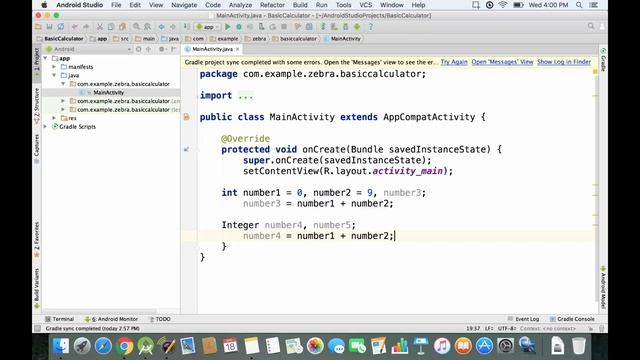Click basiccalculator breadcrumb in navigation bar
The width and height of the screenshot is (640, 360).
[x=295, y=39]
